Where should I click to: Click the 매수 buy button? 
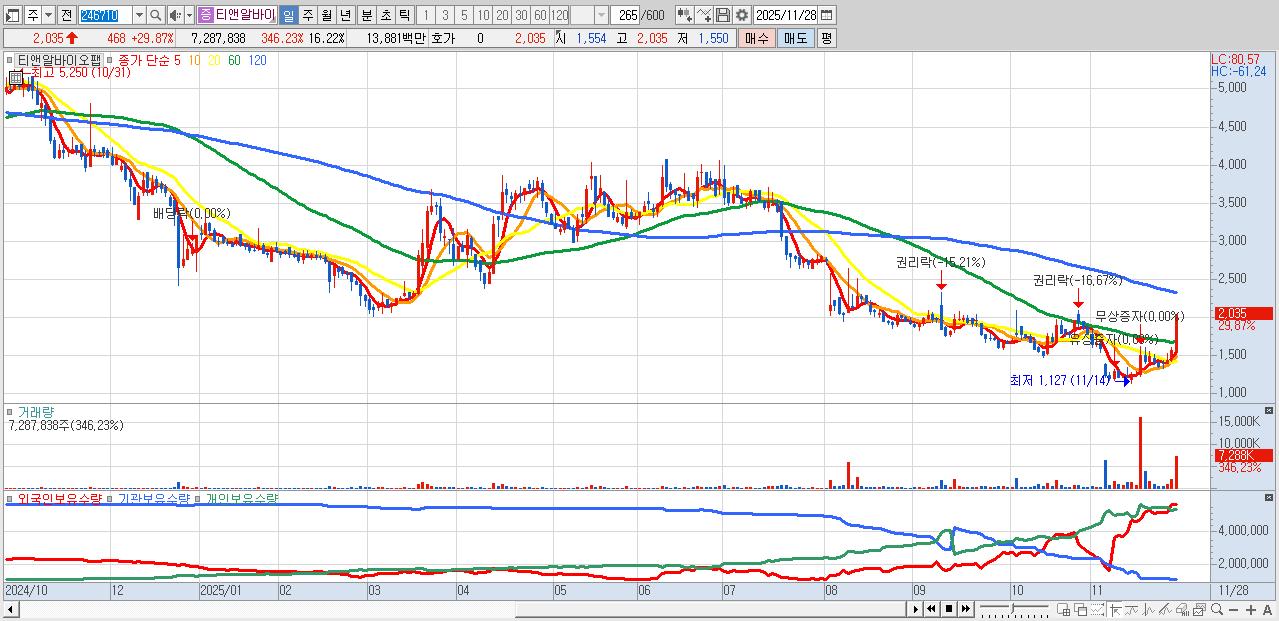coord(757,38)
